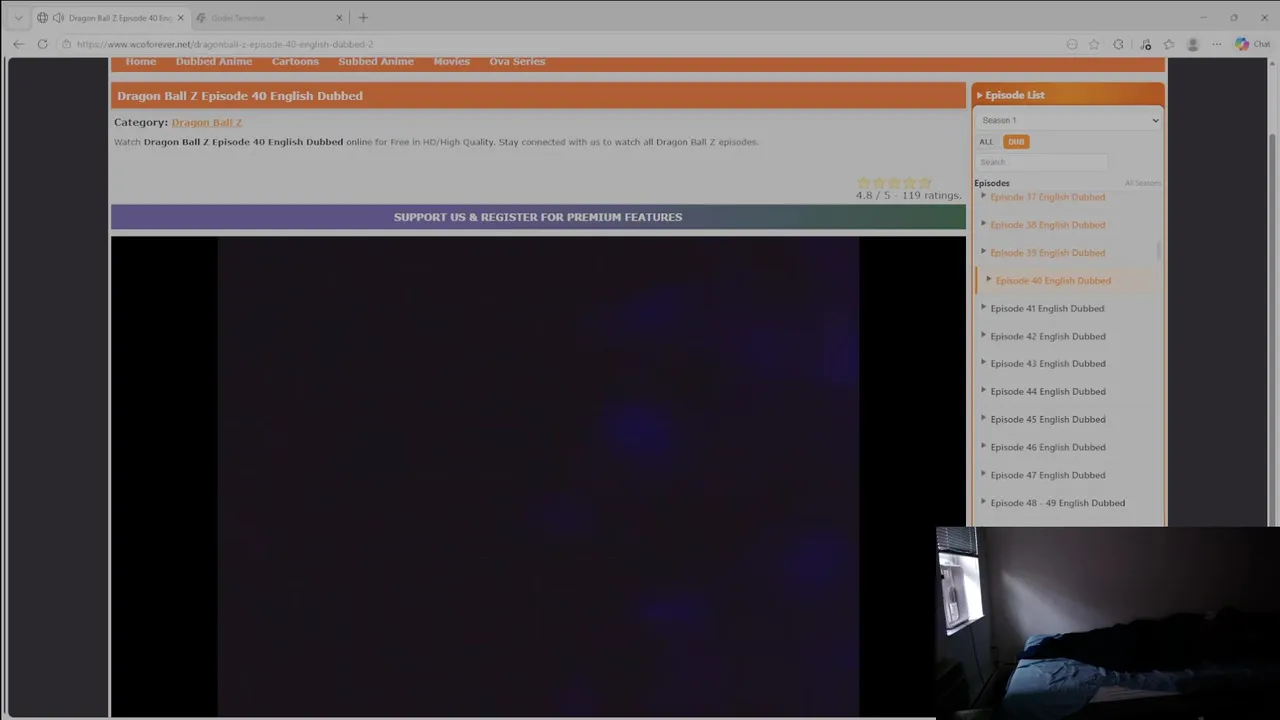Select the ALL episode filter

986,142
